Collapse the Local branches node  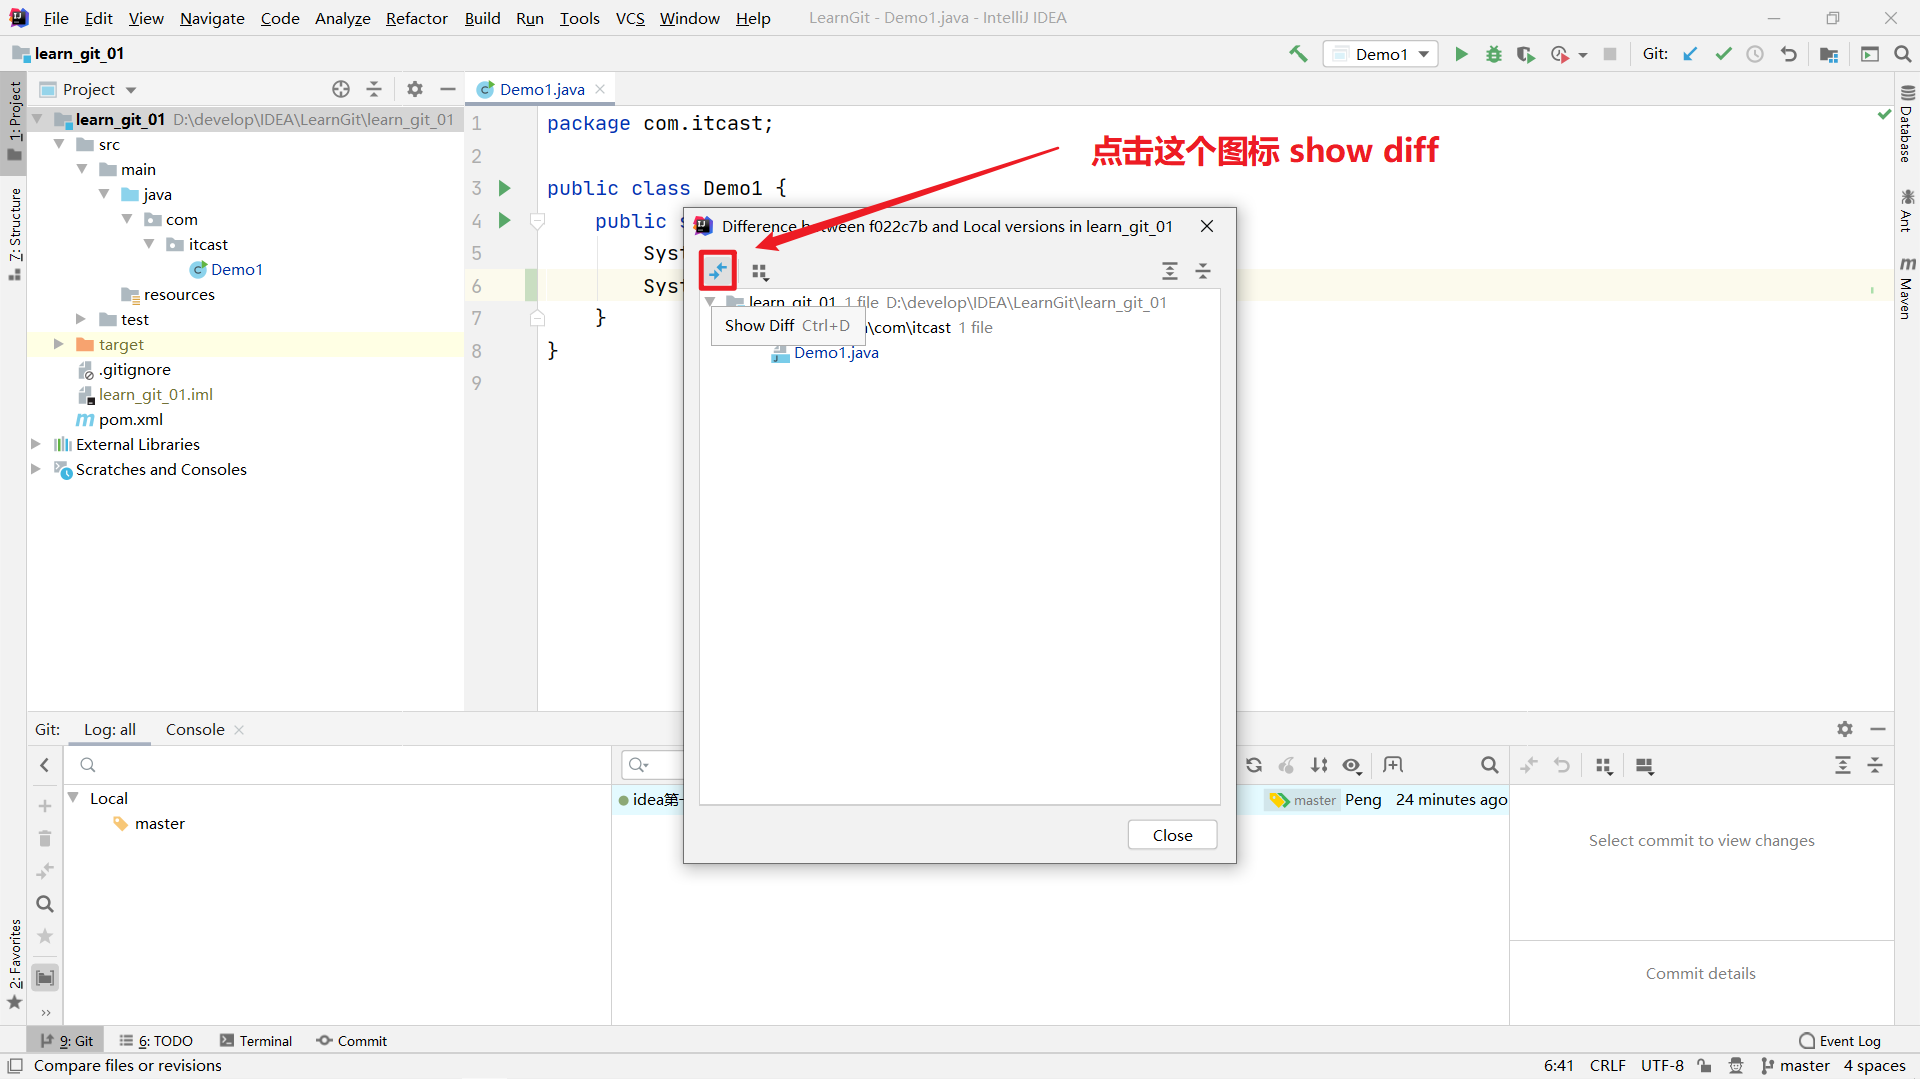point(73,798)
